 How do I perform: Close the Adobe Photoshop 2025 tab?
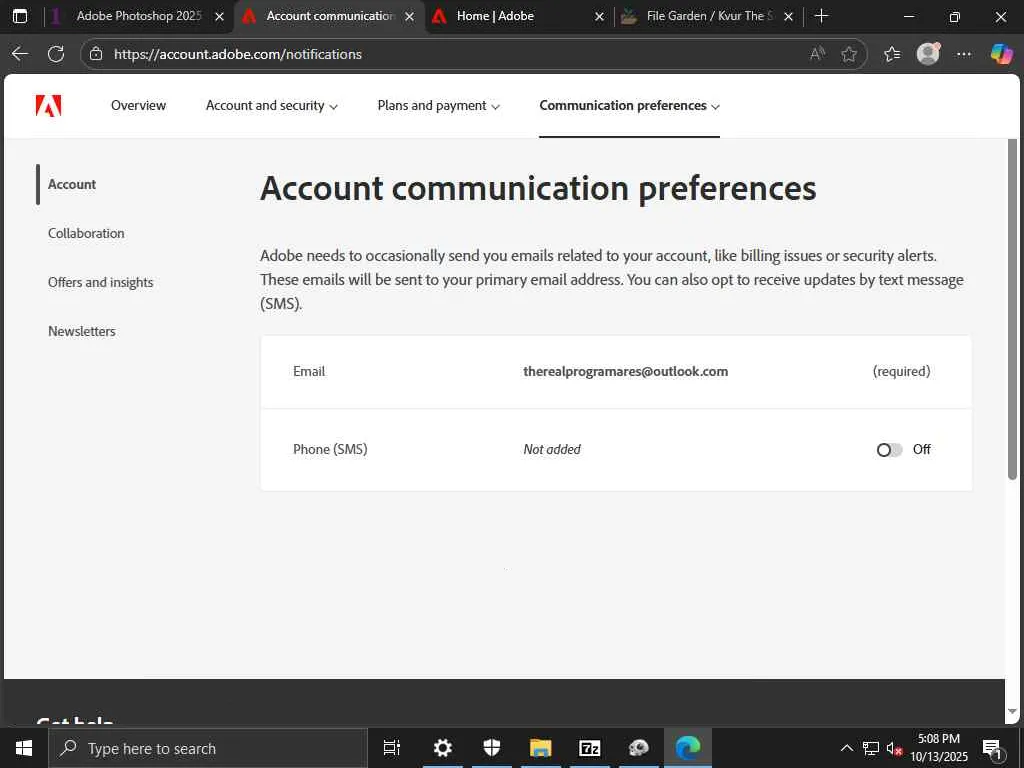(x=219, y=16)
